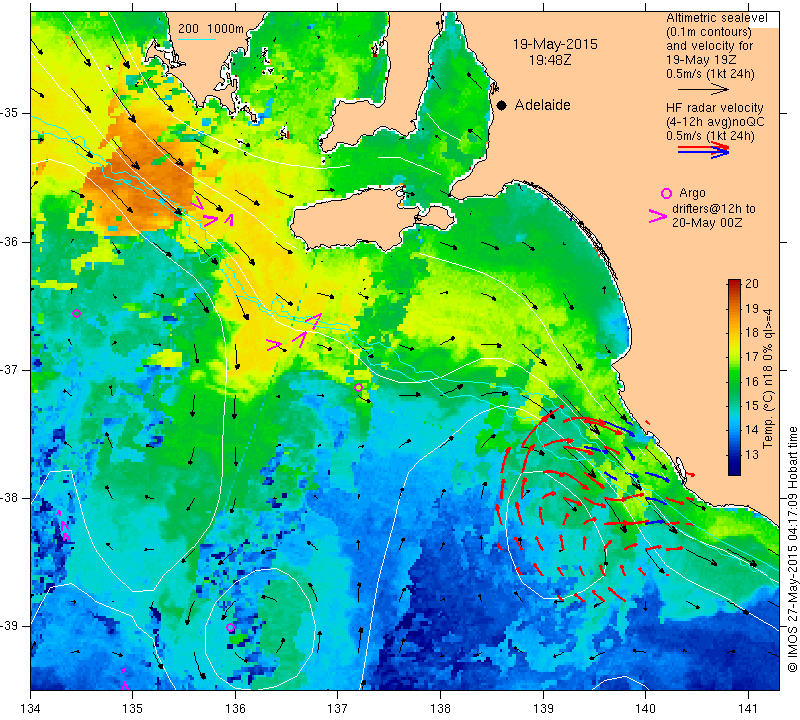
Task: Click the longitude label 137
Action: [x=337, y=709]
